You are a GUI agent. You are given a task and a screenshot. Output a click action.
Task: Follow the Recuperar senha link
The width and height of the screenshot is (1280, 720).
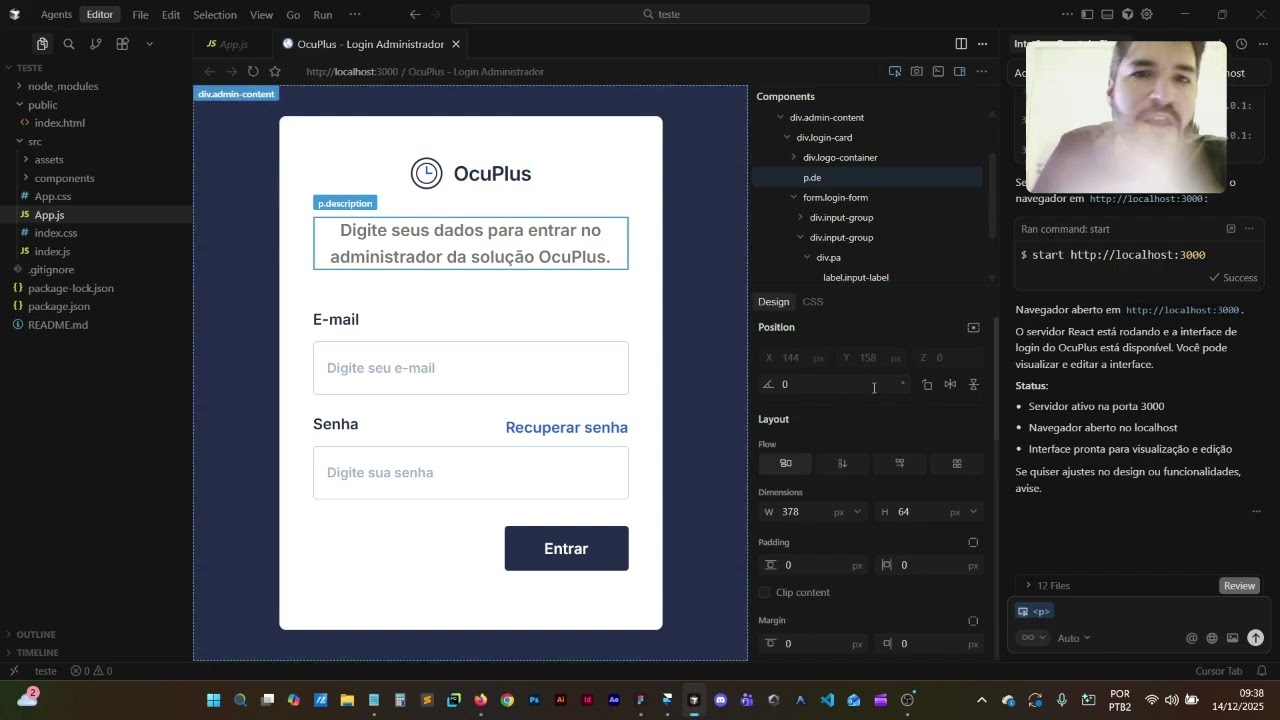coord(567,427)
